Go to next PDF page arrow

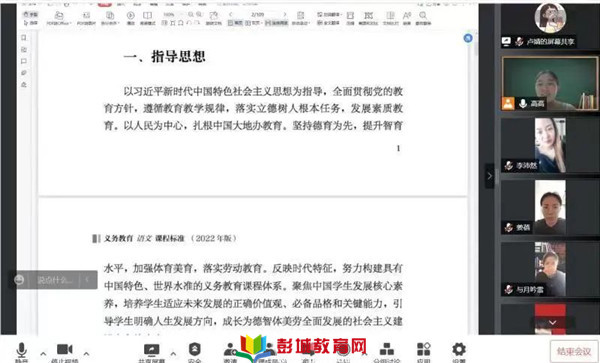(285, 15)
